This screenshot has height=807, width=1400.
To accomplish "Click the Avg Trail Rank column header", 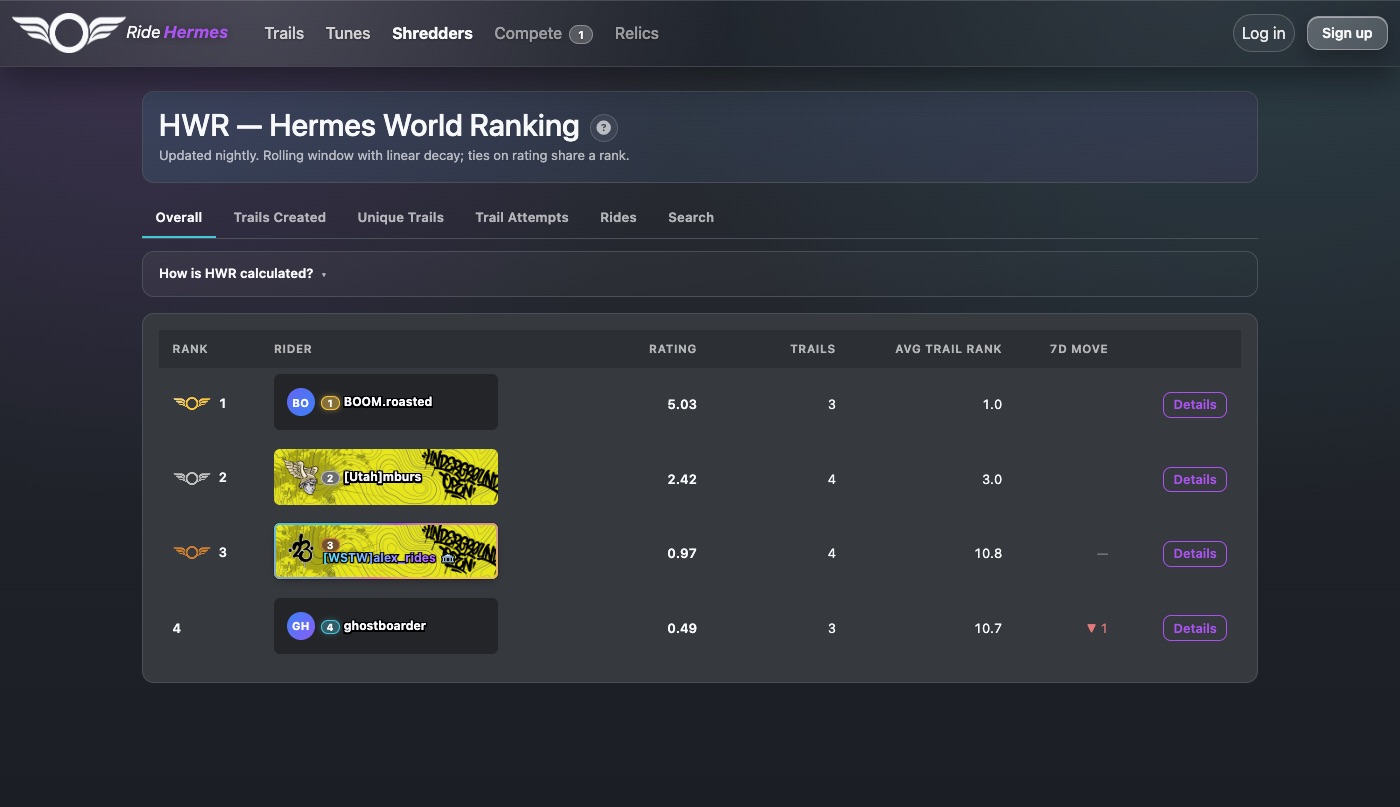I will (949, 349).
